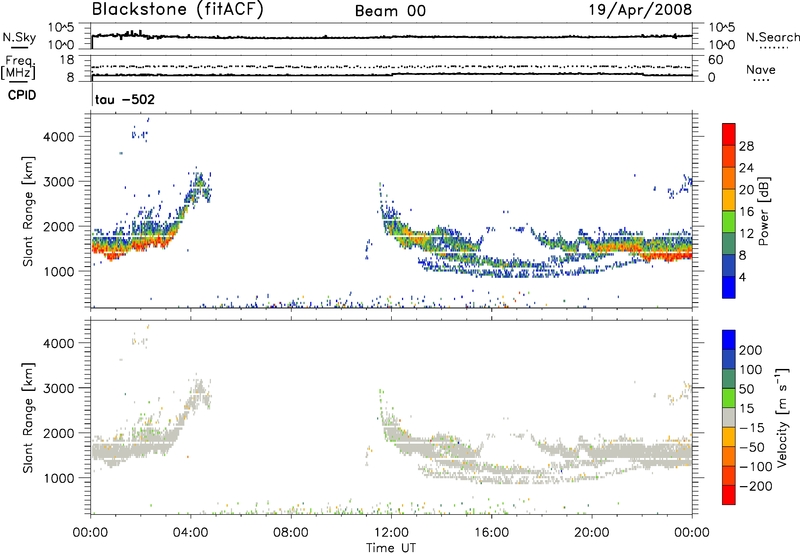Viewport: 800px width, 554px height.
Task: Click the title text "Blackstone (fitACF)"
Action: [x=178, y=9]
